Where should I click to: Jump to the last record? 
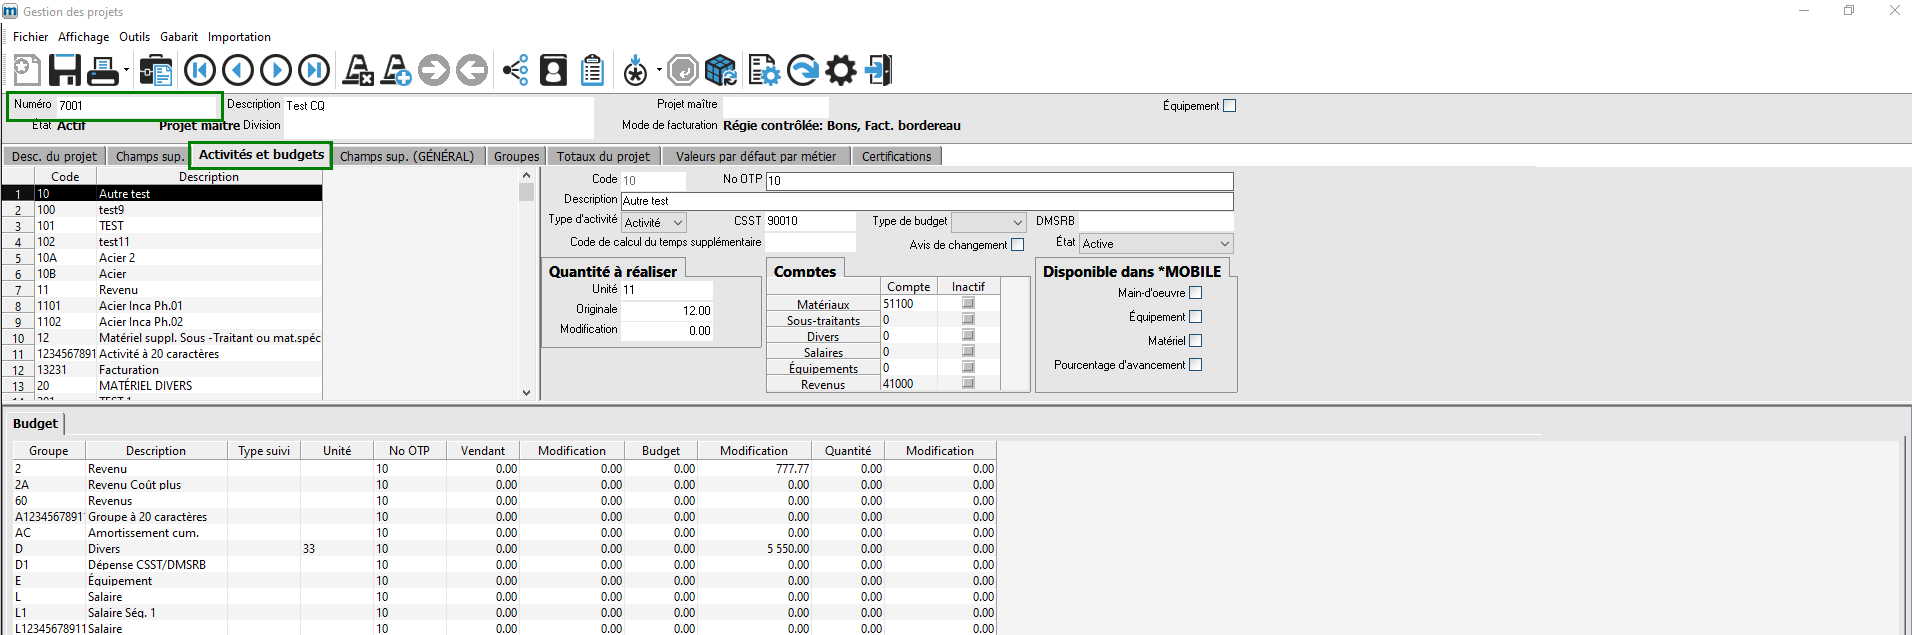point(314,70)
